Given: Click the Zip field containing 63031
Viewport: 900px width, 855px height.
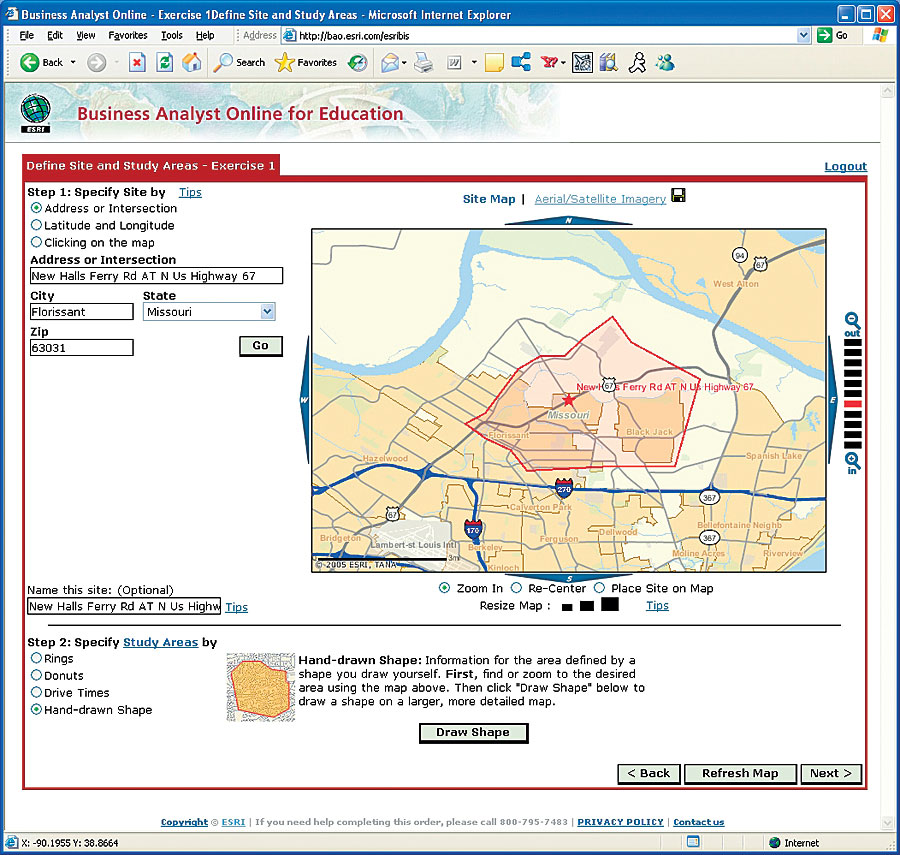Looking at the screenshot, I should [x=82, y=348].
